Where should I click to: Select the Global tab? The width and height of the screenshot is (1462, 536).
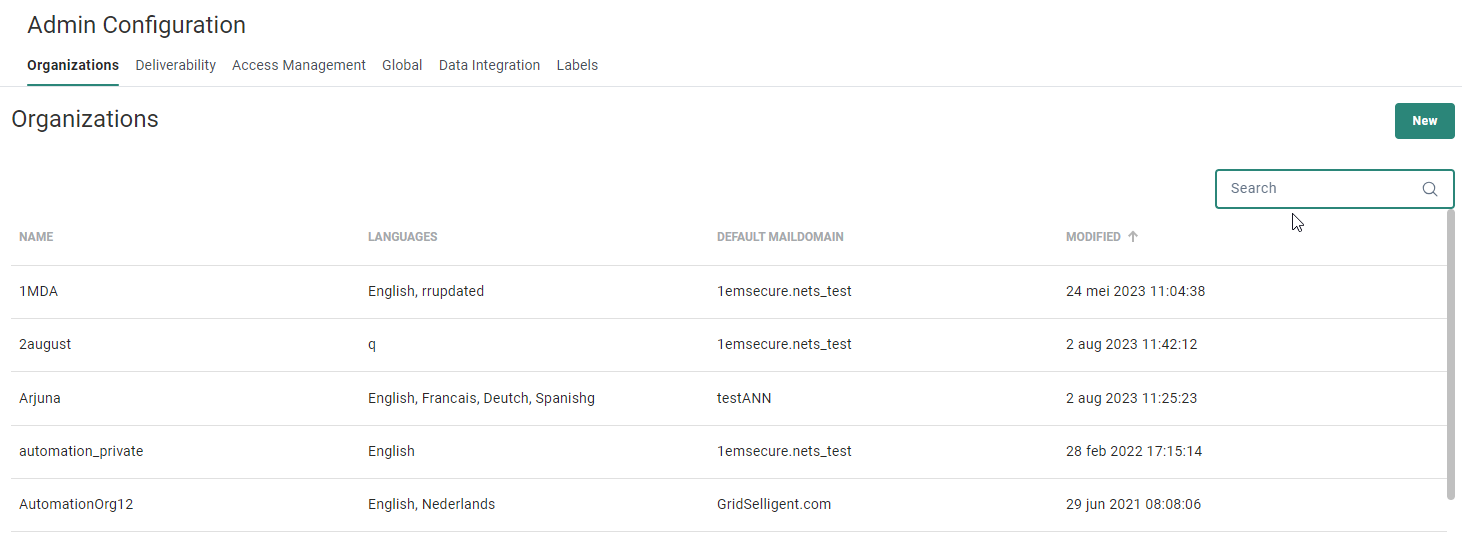pos(402,65)
